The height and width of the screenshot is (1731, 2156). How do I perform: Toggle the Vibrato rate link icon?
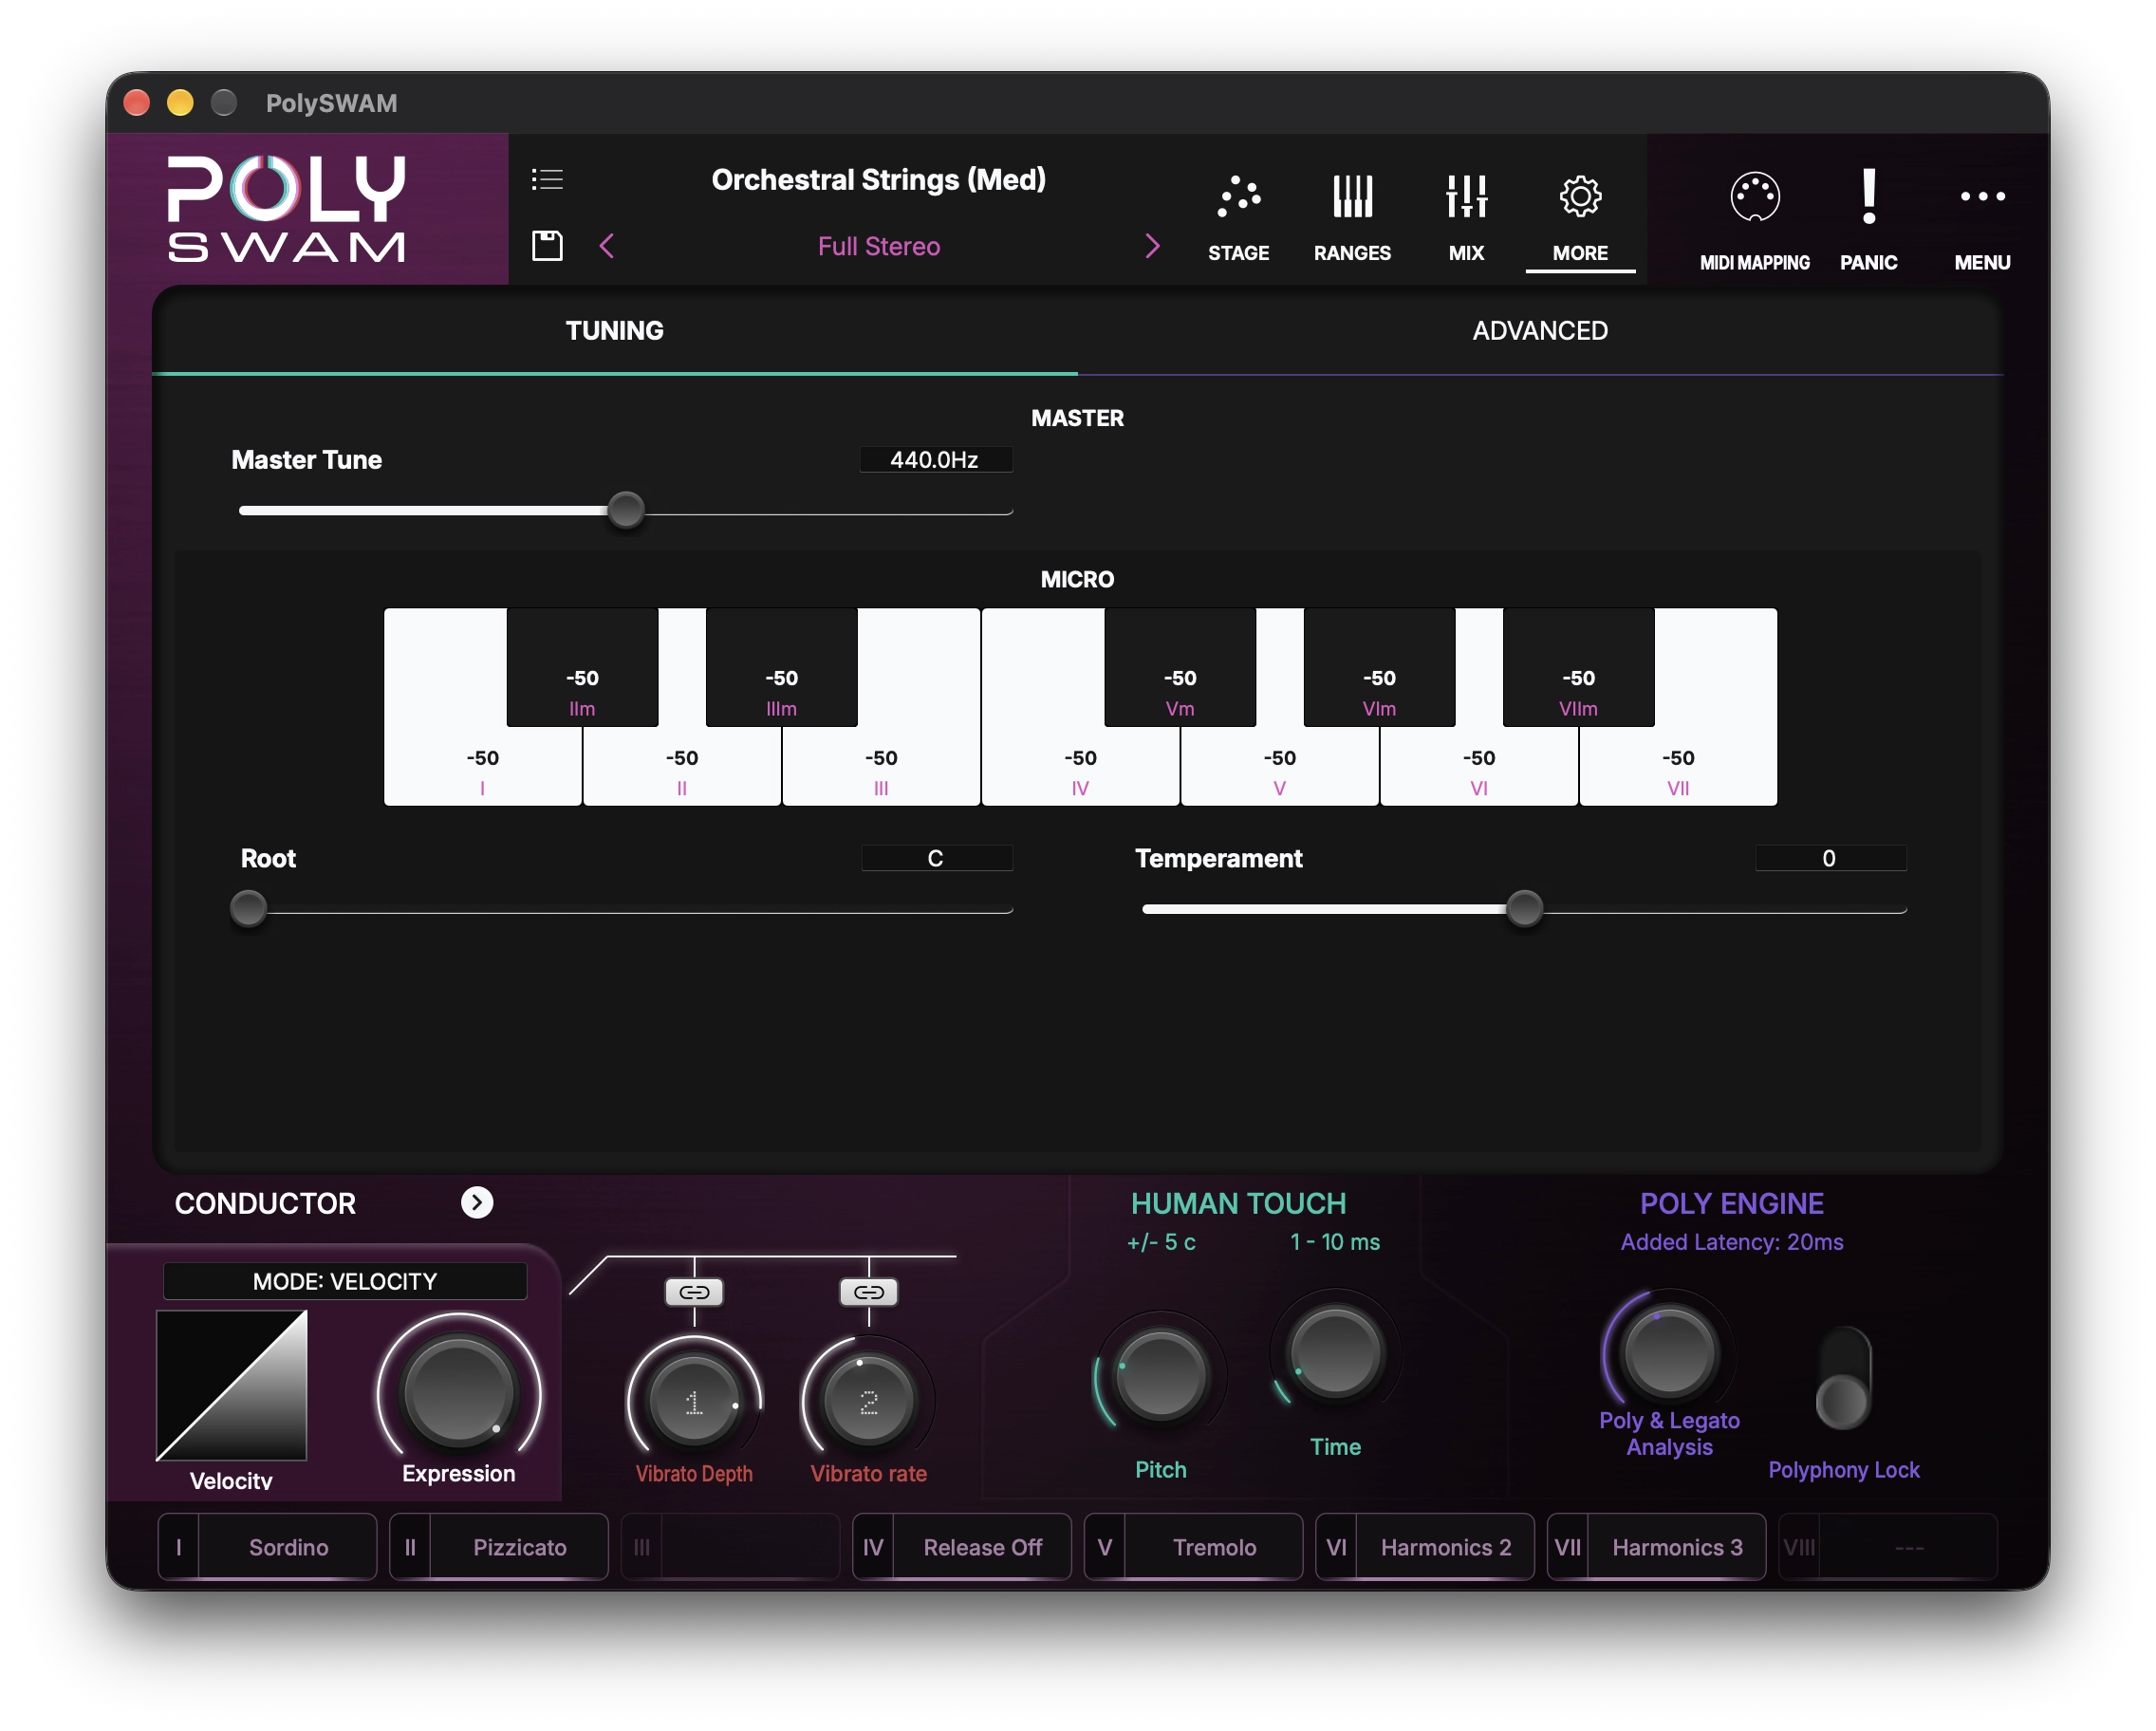coord(868,1292)
